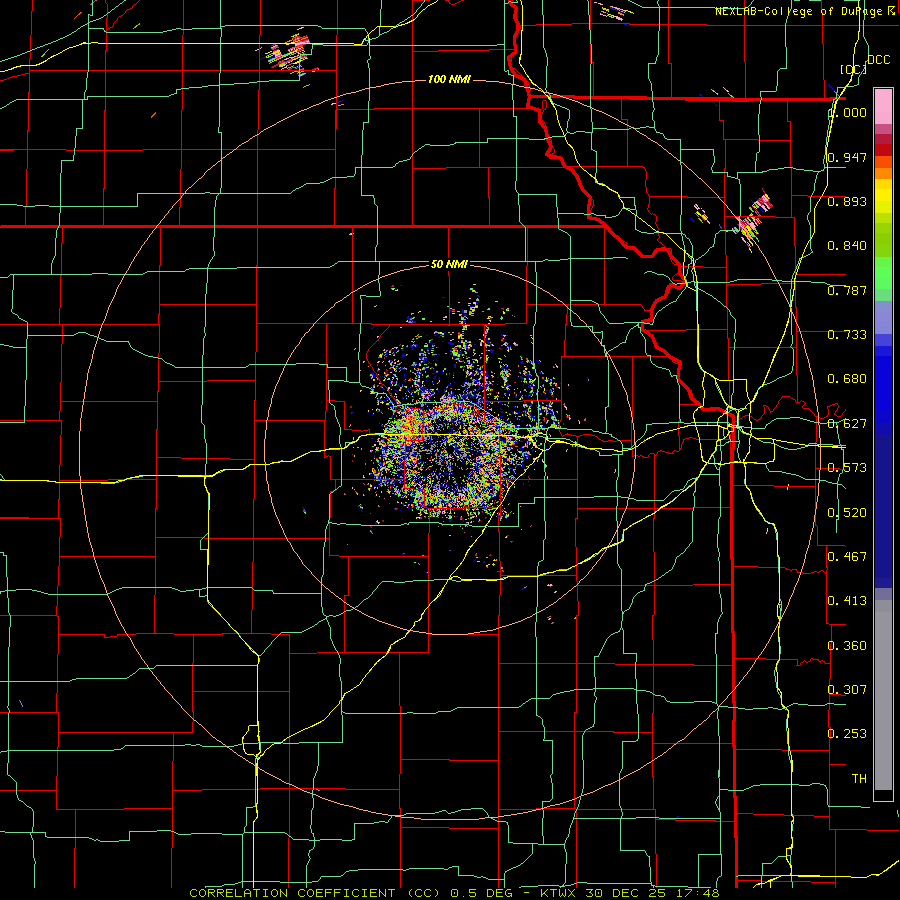The width and height of the screenshot is (900, 900).
Task: Click the KTWX station identifier
Action: point(558,893)
